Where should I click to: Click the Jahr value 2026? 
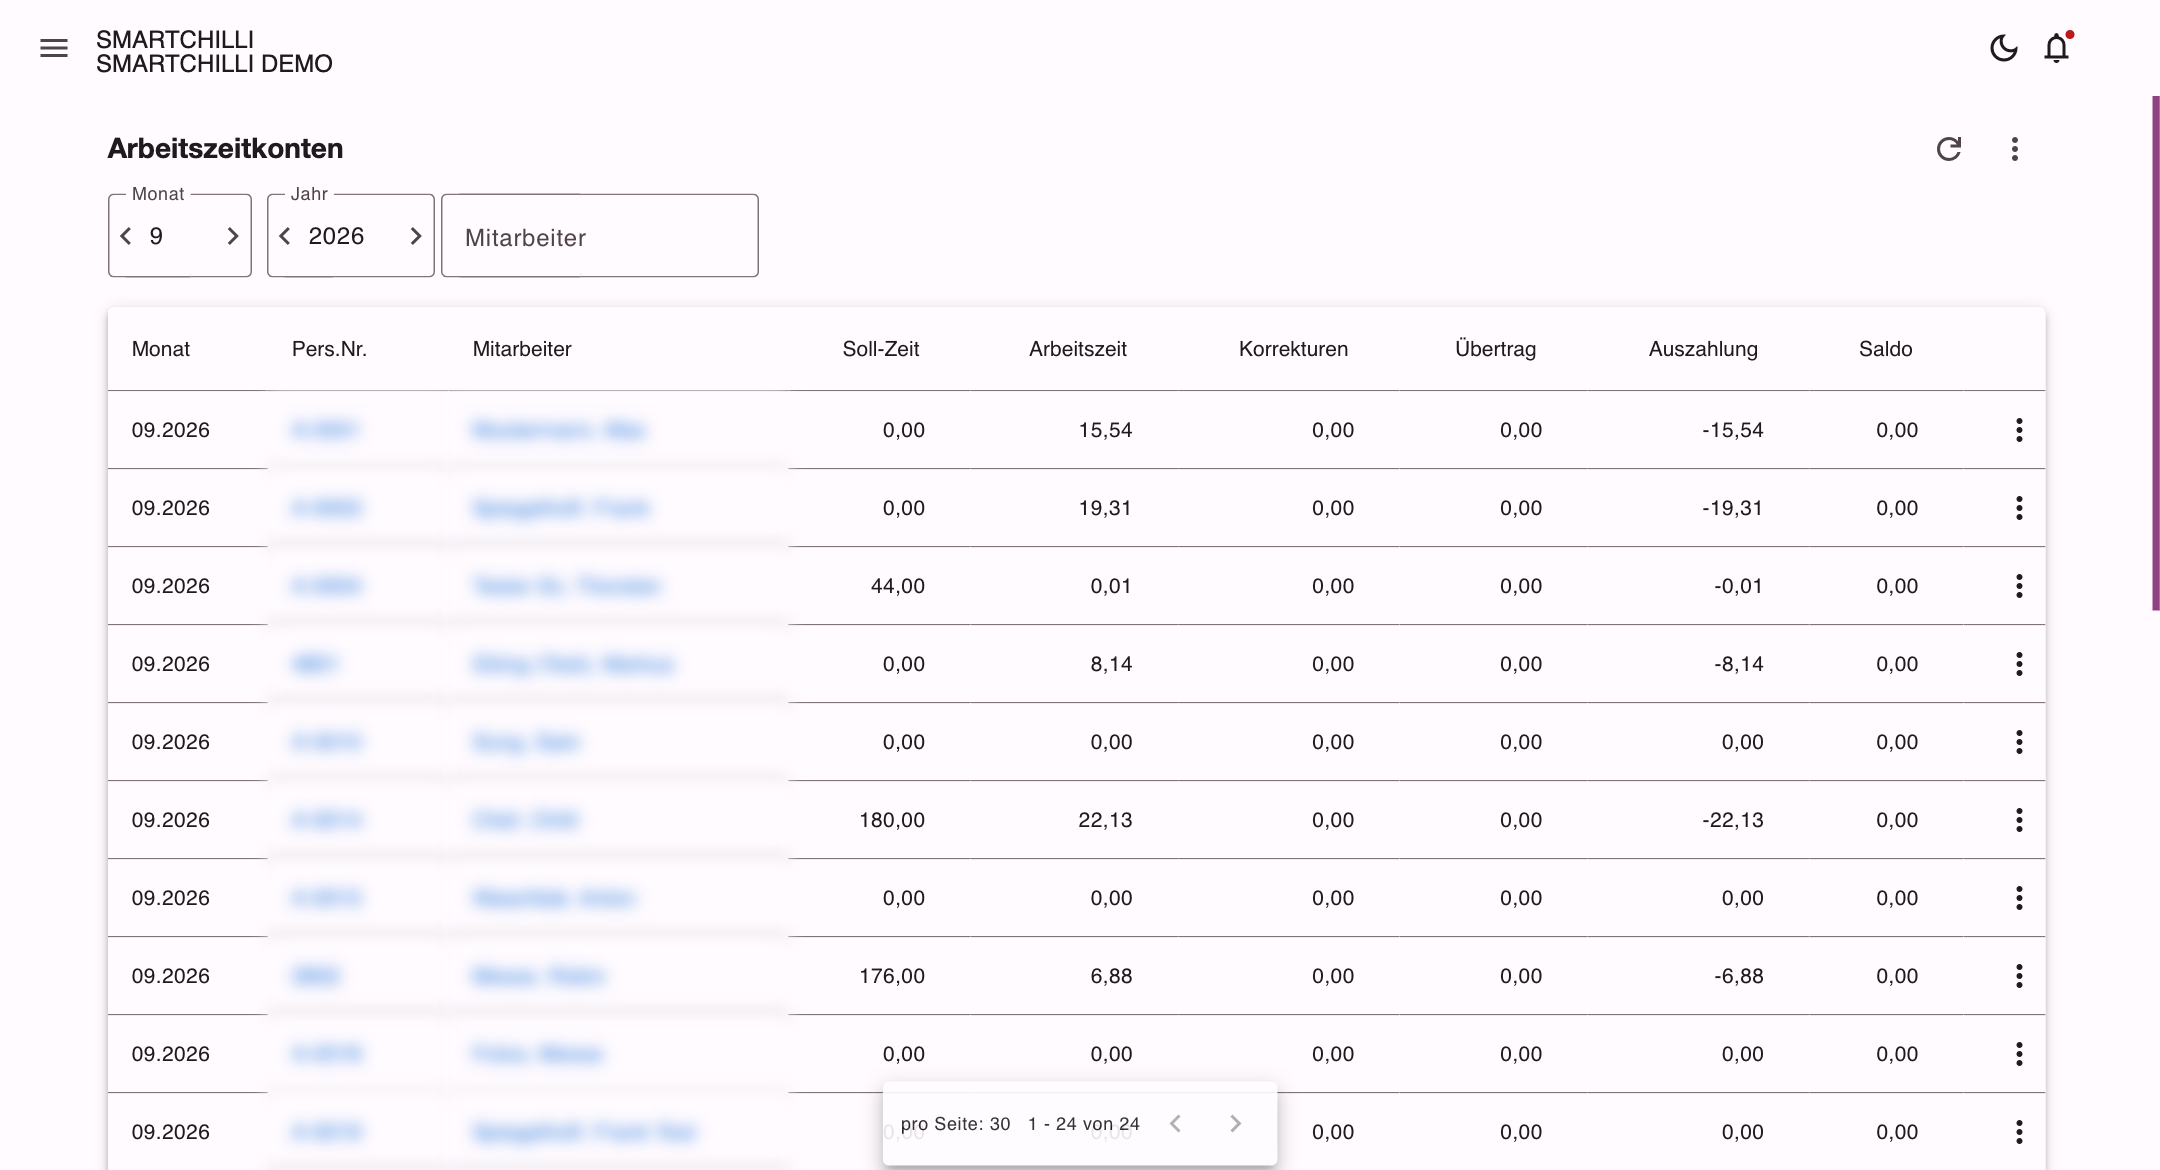point(336,236)
